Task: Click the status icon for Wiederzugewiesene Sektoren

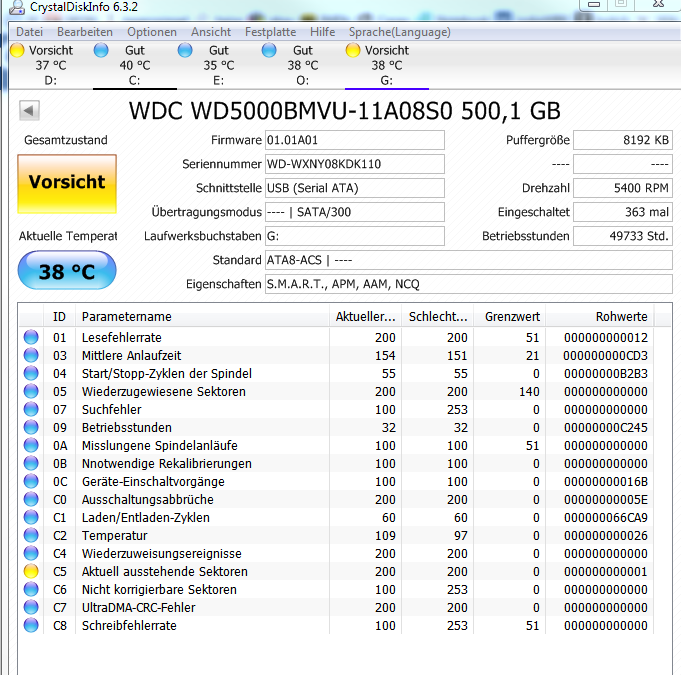Action: pos(31,391)
